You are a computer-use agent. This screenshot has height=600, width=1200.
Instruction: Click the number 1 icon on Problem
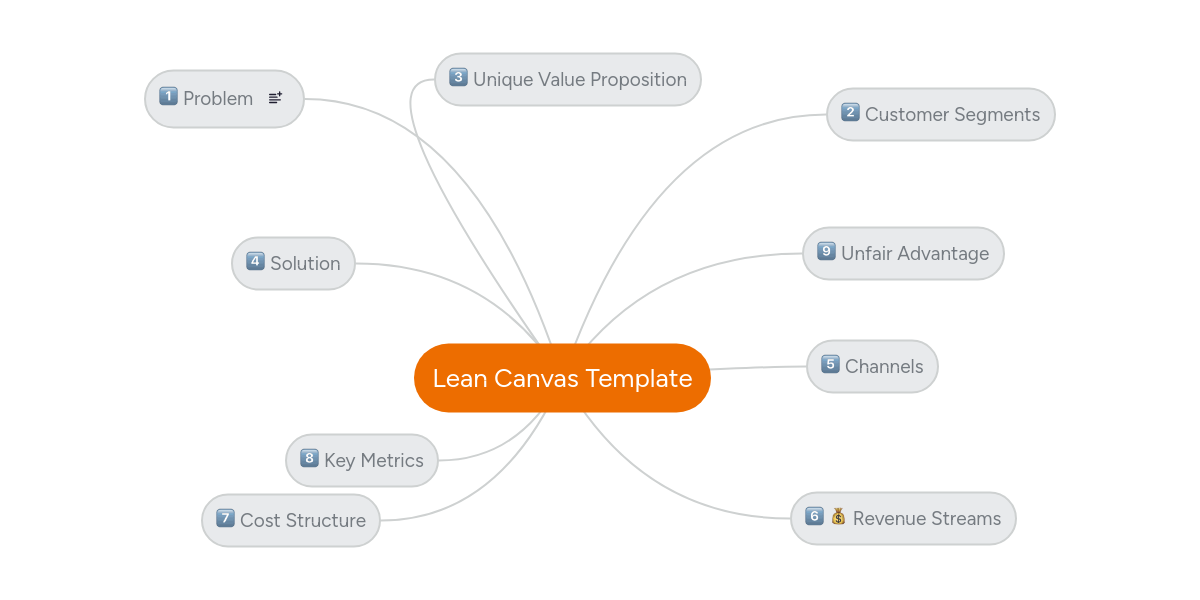click(168, 97)
